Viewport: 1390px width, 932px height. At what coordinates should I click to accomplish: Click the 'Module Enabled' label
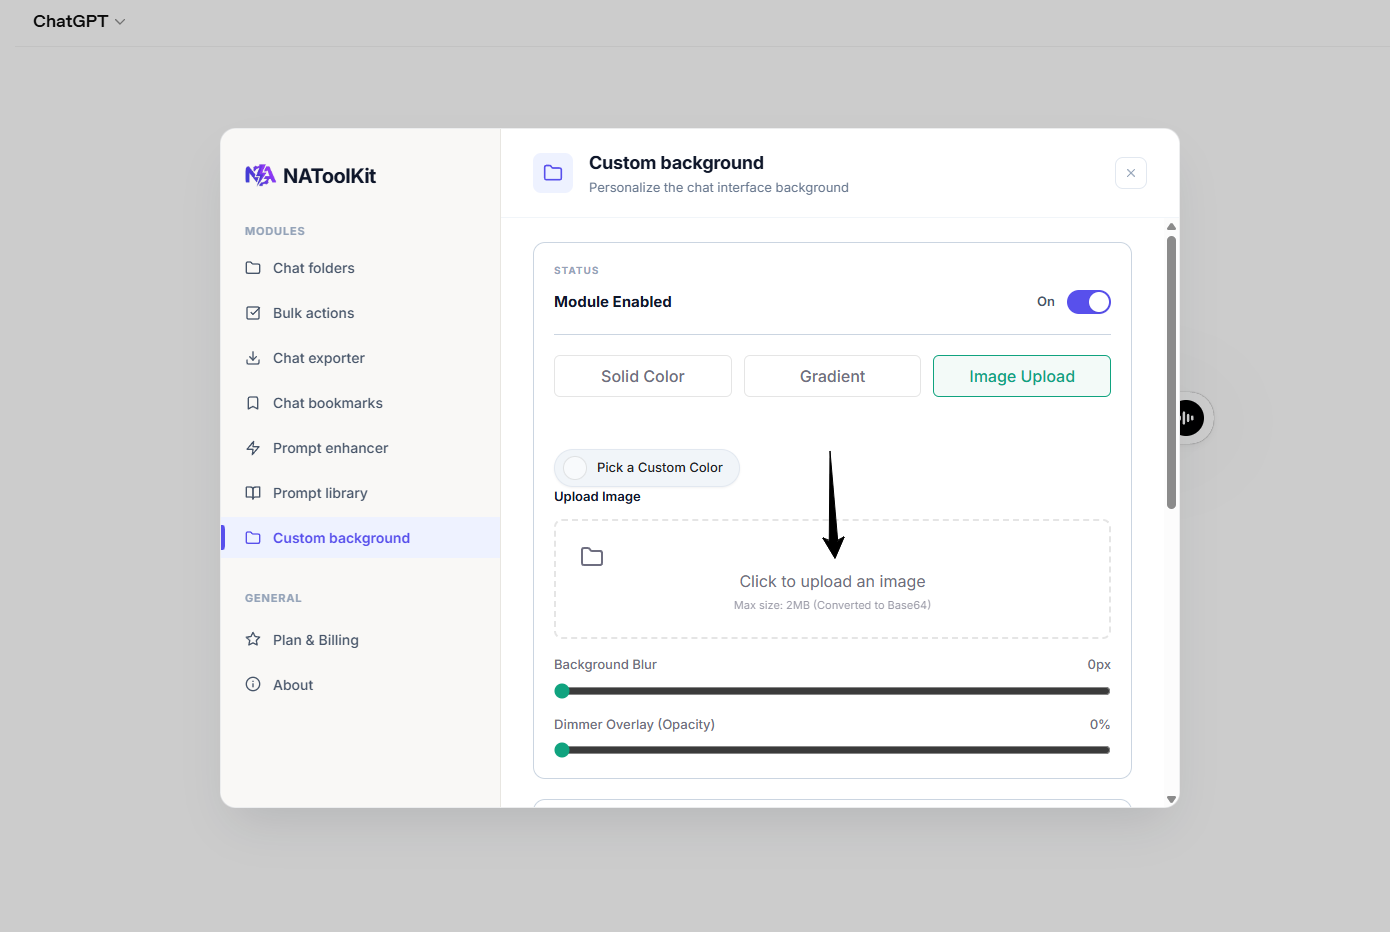(x=613, y=302)
